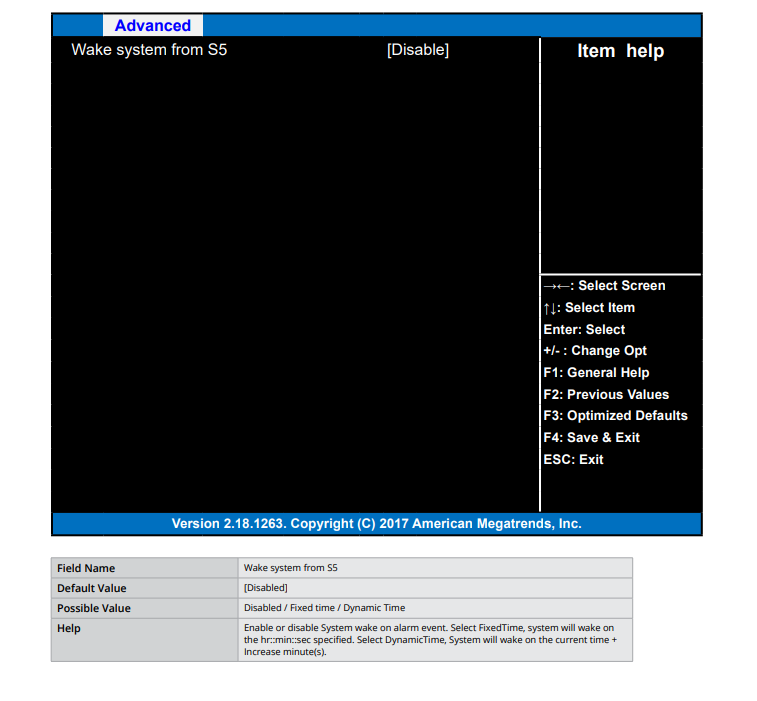Click the Select Item up/down arrows hint
The width and height of the screenshot is (757, 701).
(589, 308)
